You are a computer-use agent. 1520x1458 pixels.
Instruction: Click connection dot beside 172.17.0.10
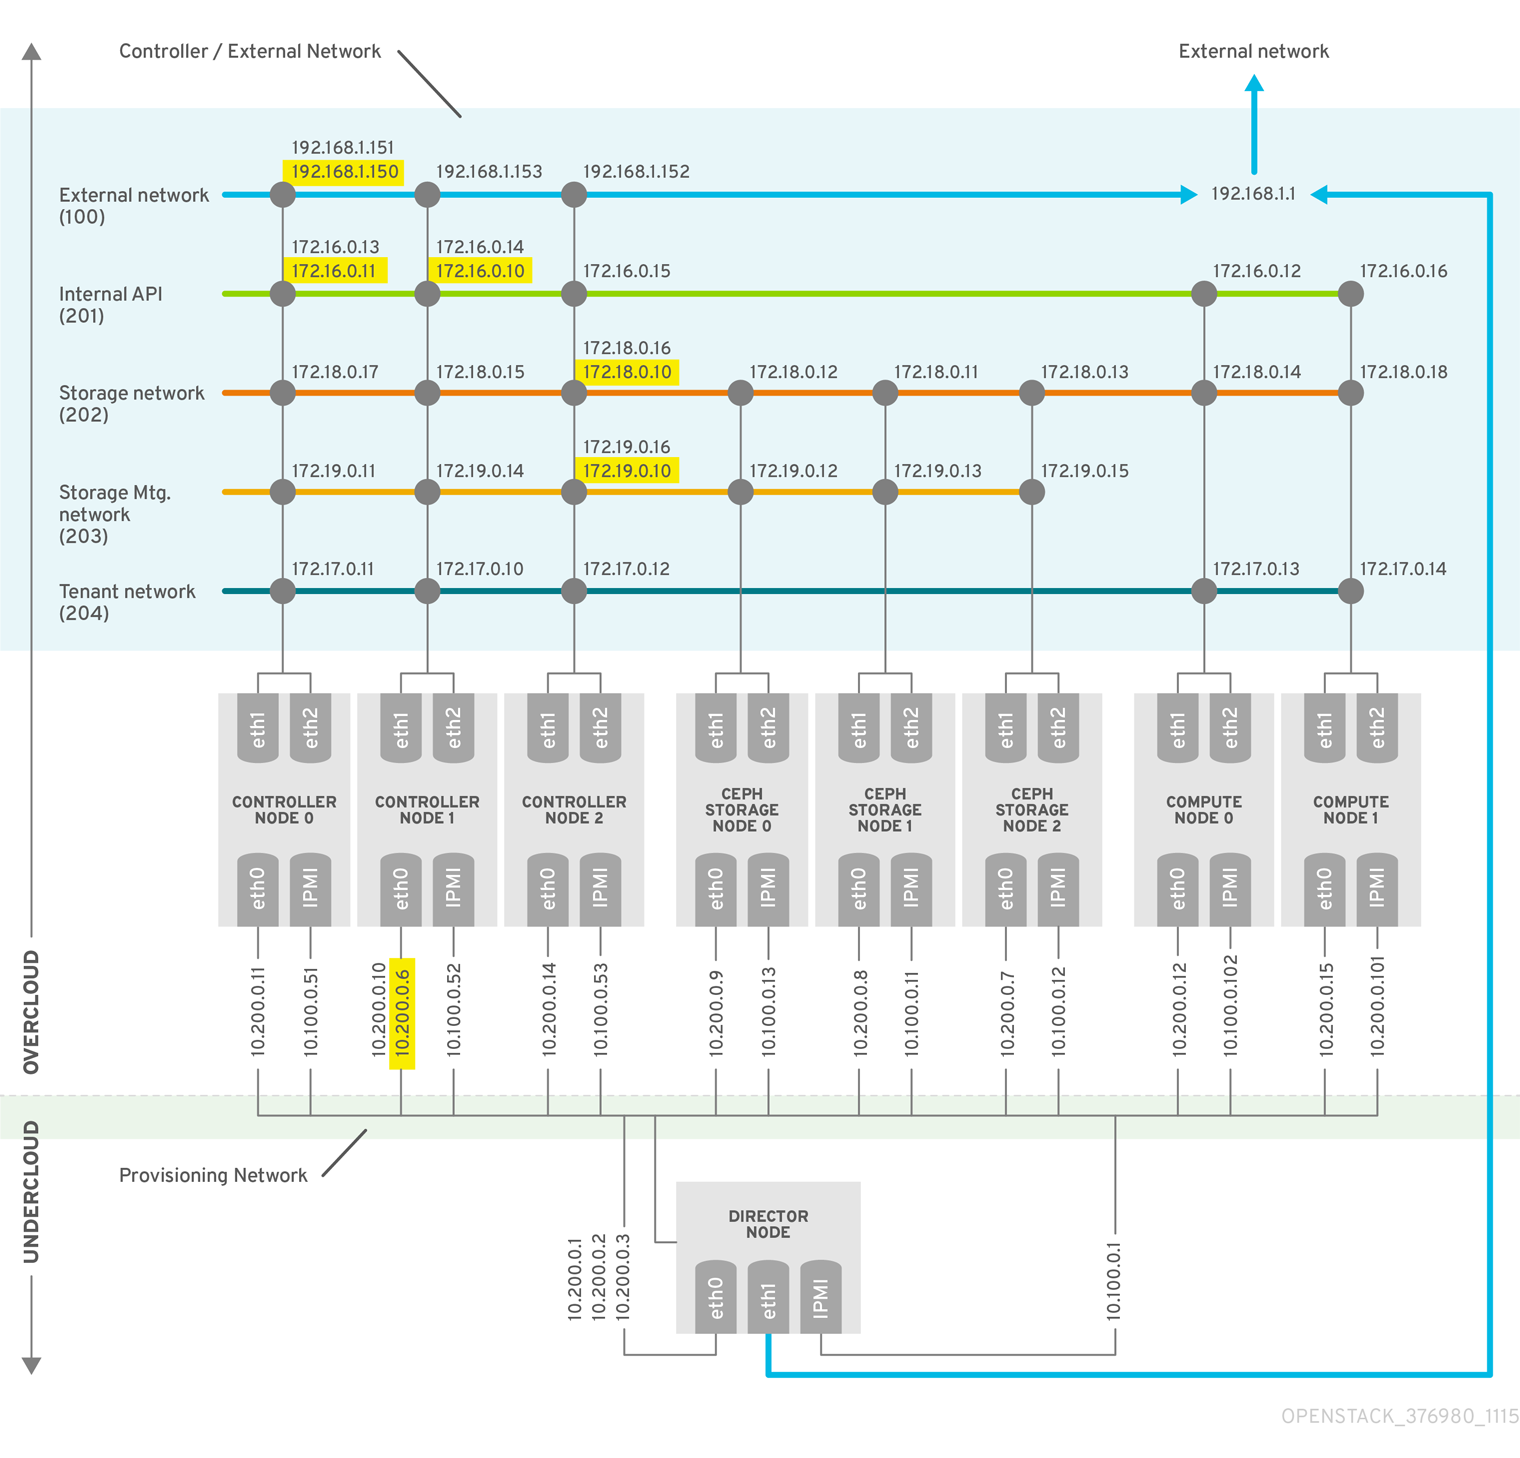427,591
